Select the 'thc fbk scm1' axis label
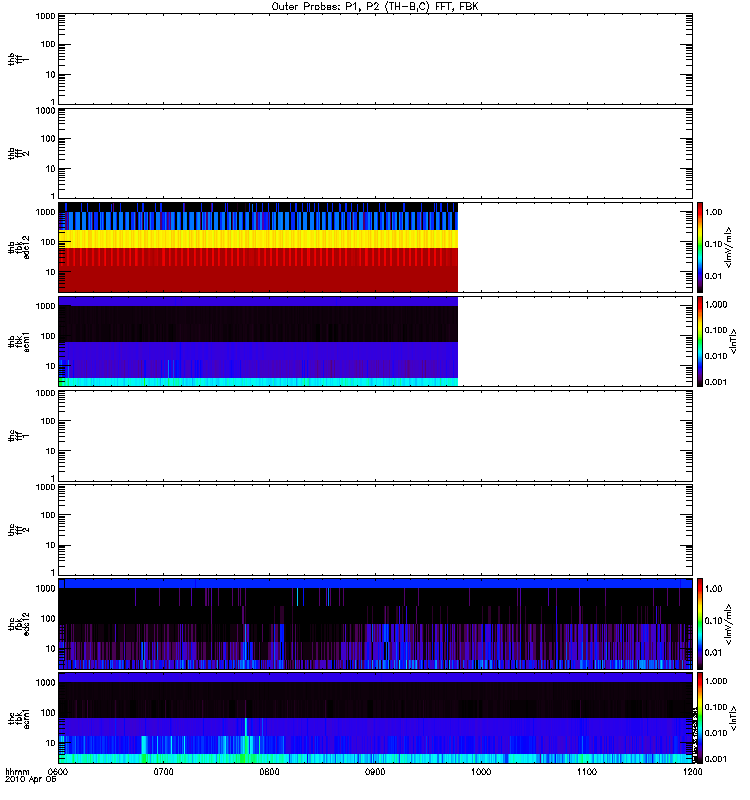Screen dimensions: 750x800 point(18,718)
